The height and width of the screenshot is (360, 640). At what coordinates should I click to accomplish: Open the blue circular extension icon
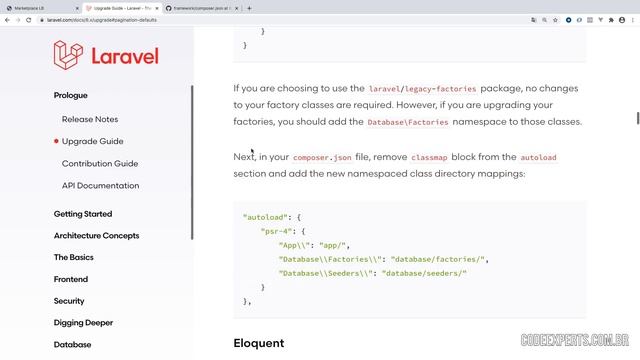[x=568, y=20]
